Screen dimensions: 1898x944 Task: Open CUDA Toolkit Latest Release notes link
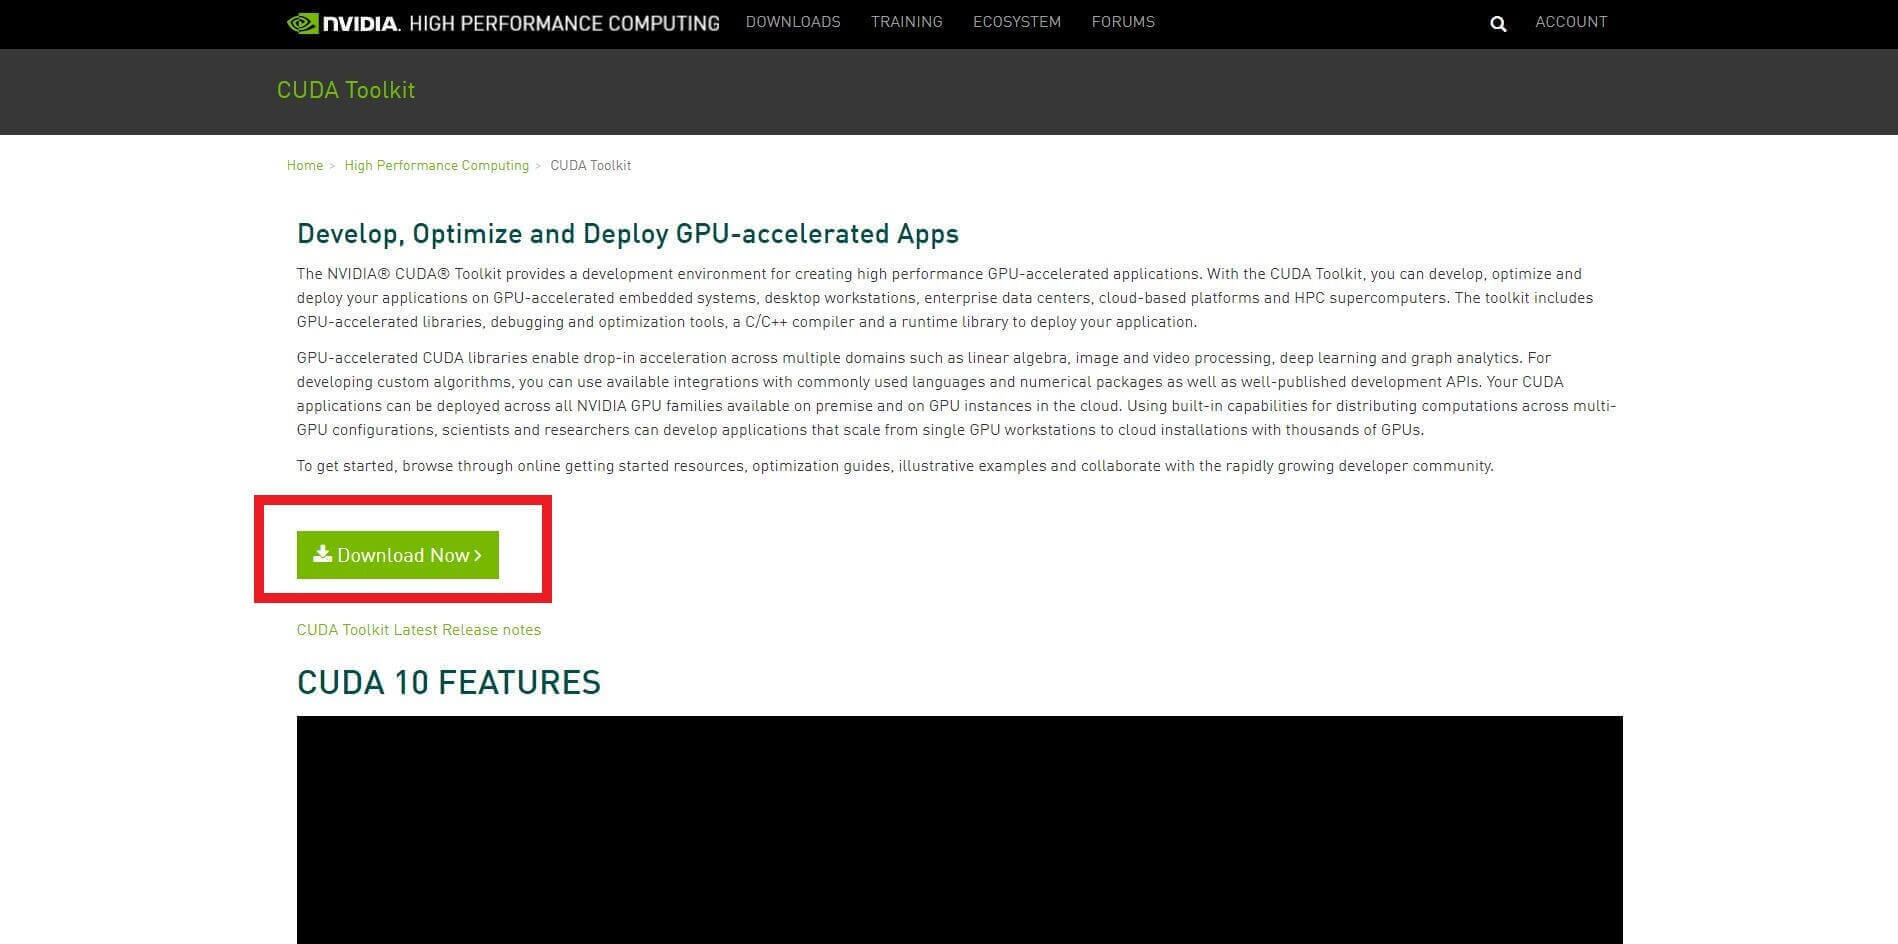tap(419, 630)
